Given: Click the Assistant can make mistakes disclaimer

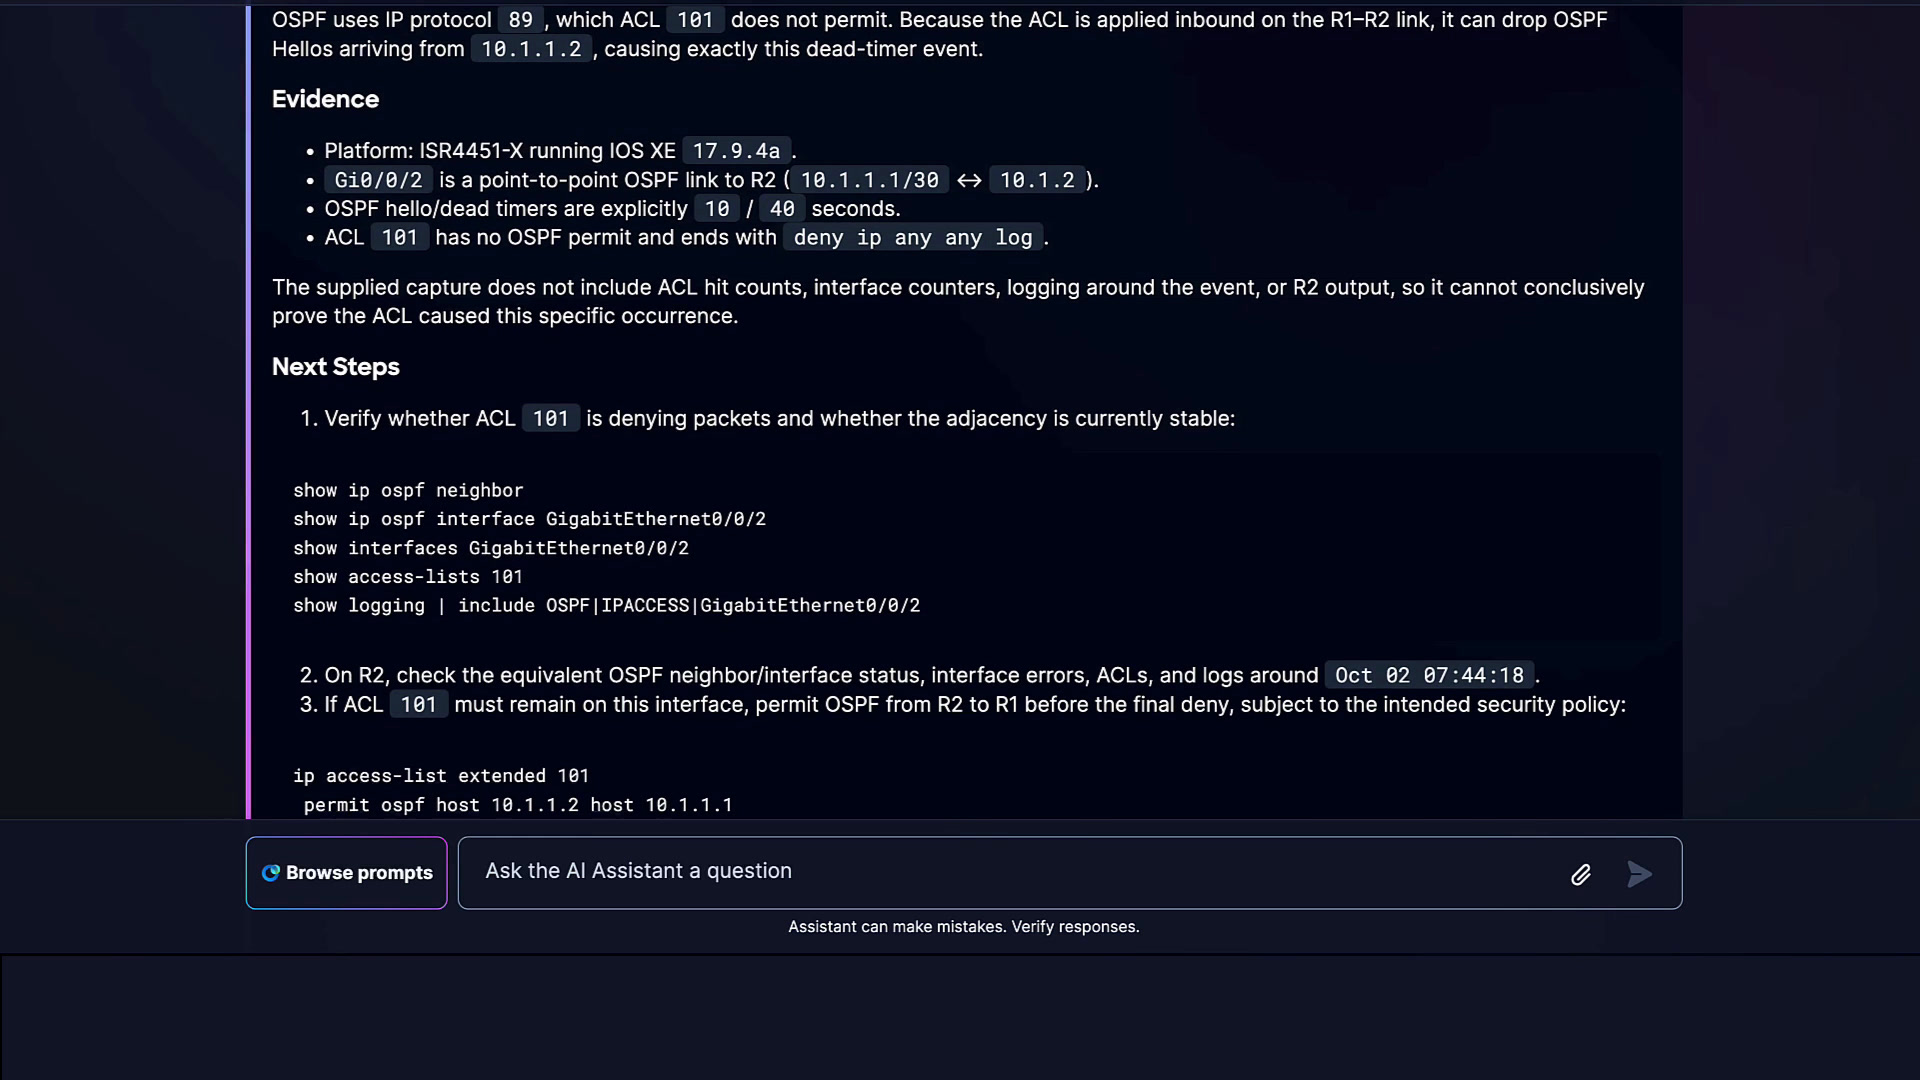Looking at the screenshot, I should pos(964,927).
